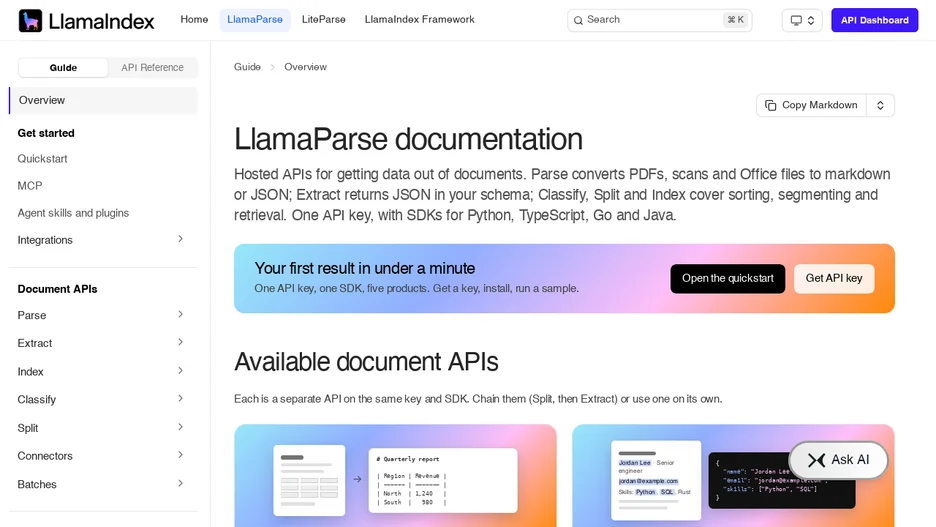Click the Overview breadcrumb link
Viewport: 936px width, 527px height.
[x=305, y=67]
